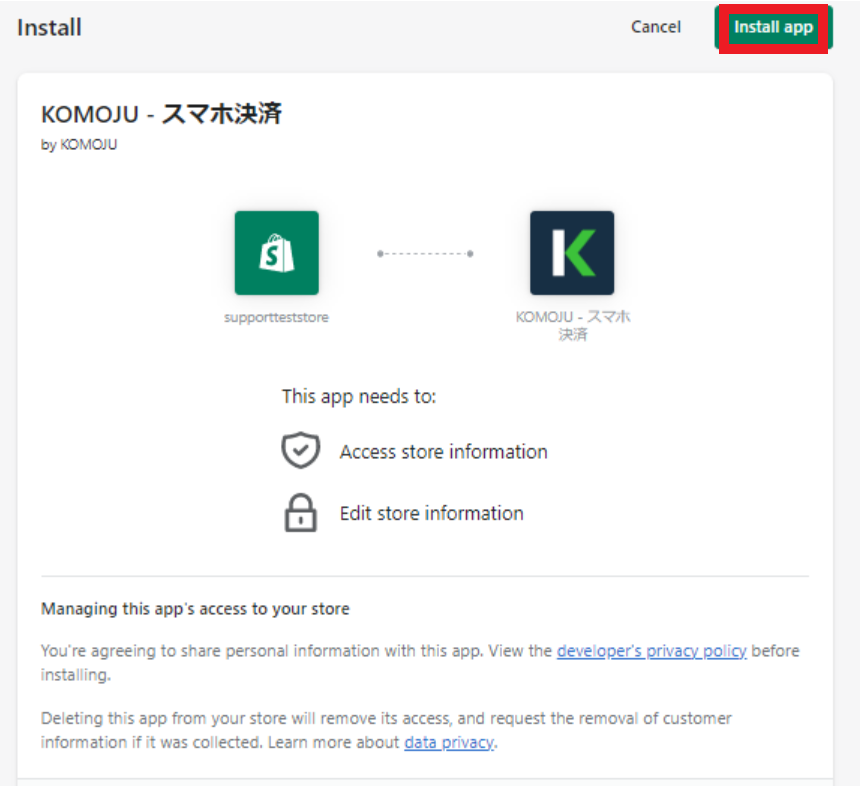
Task: Click the lock icon beside Edit store information
Action: (x=301, y=513)
